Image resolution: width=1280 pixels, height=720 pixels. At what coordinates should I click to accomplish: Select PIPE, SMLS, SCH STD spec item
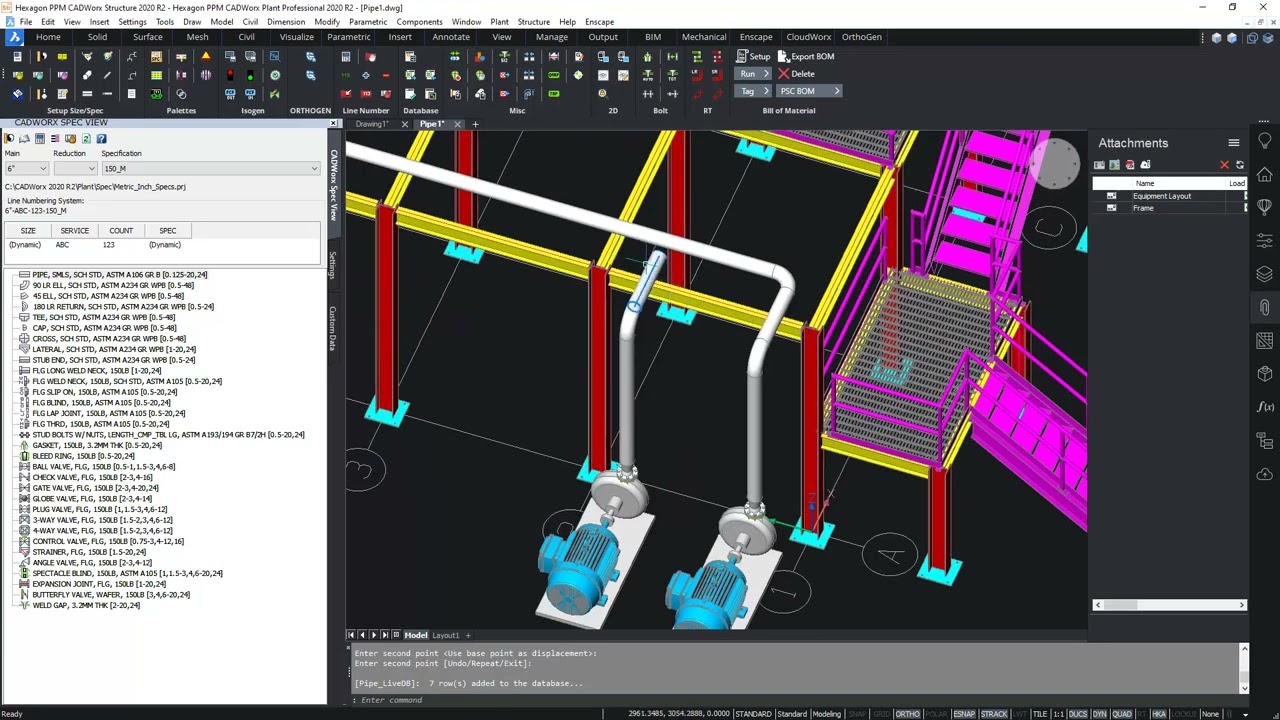pyautogui.click(x=120, y=274)
